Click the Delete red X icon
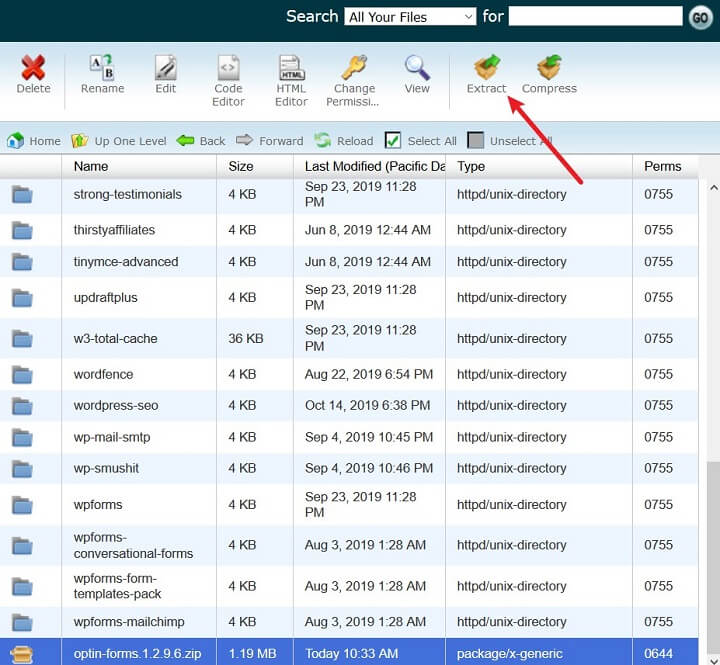The width and height of the screenshot is (720, 665). click(x=33, y=67)
